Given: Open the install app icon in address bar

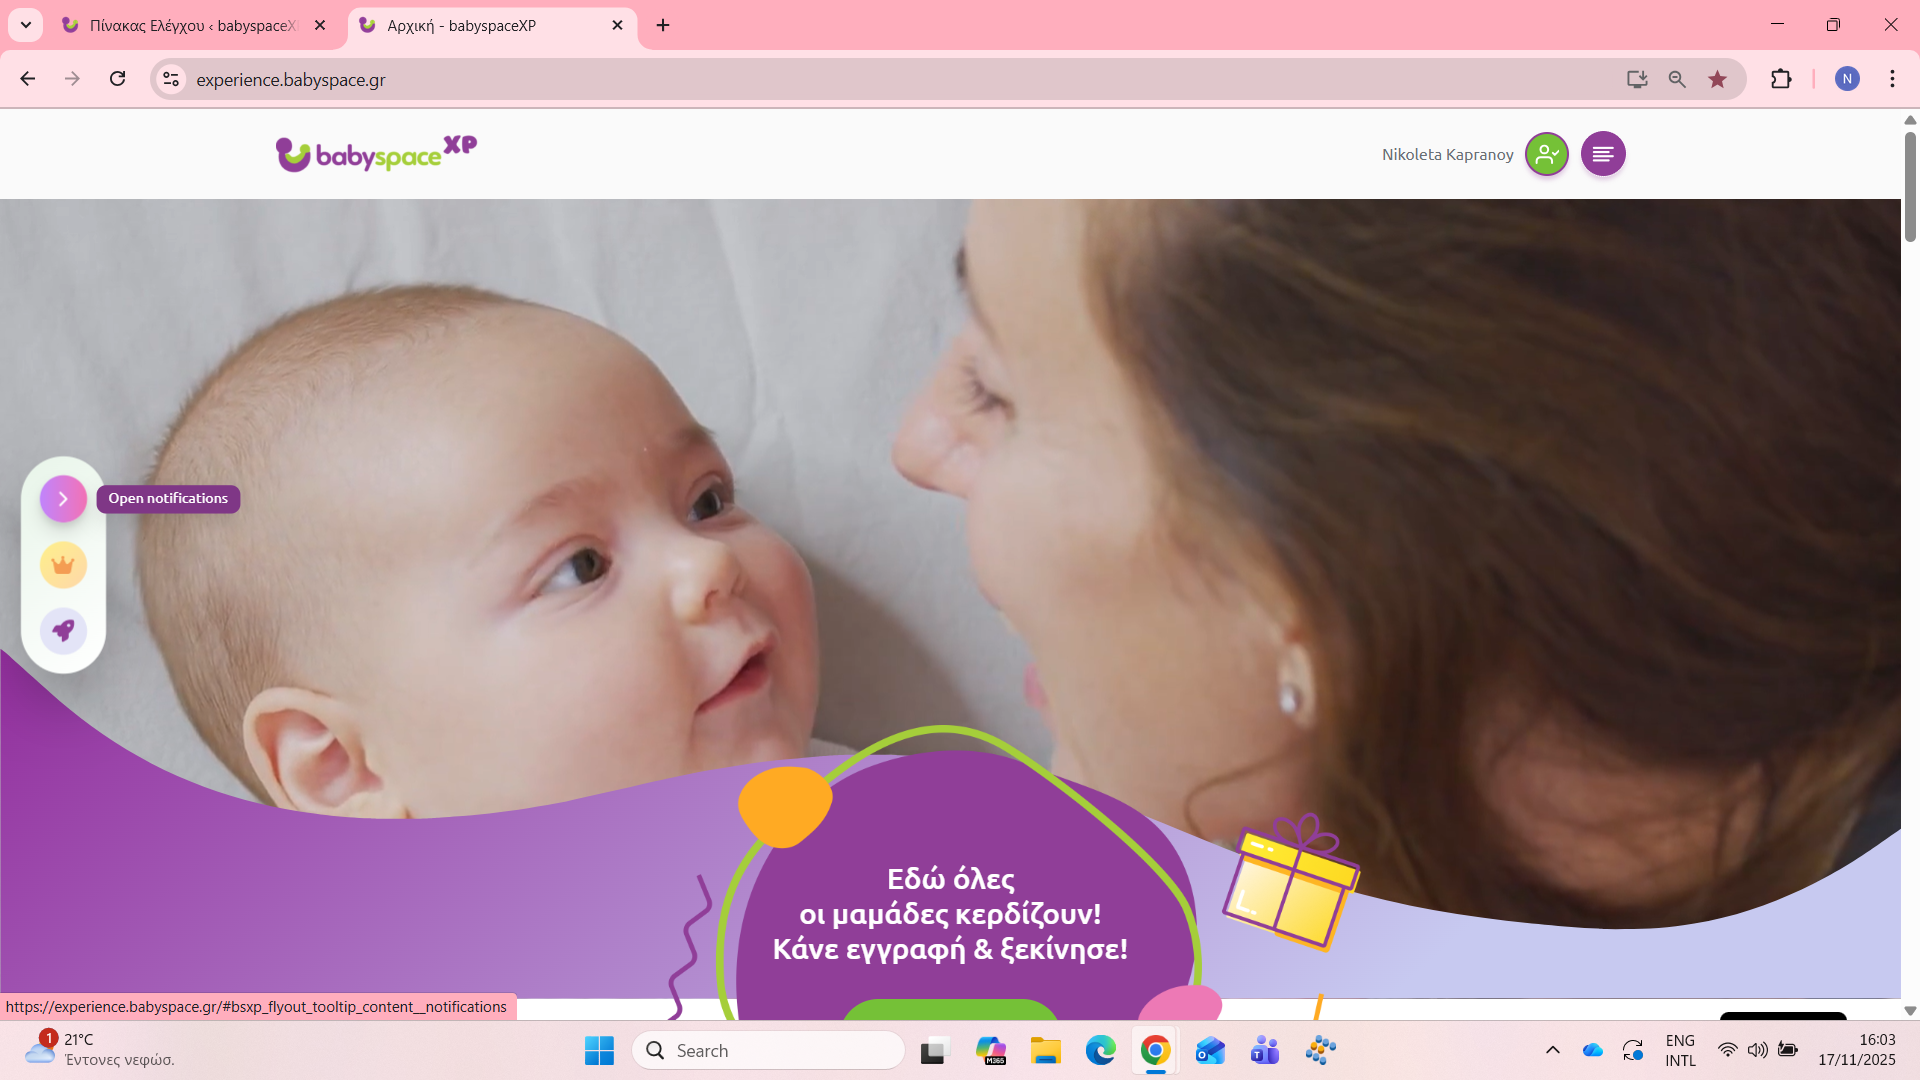Looking at the screenshot, I should pos(1637,79).
